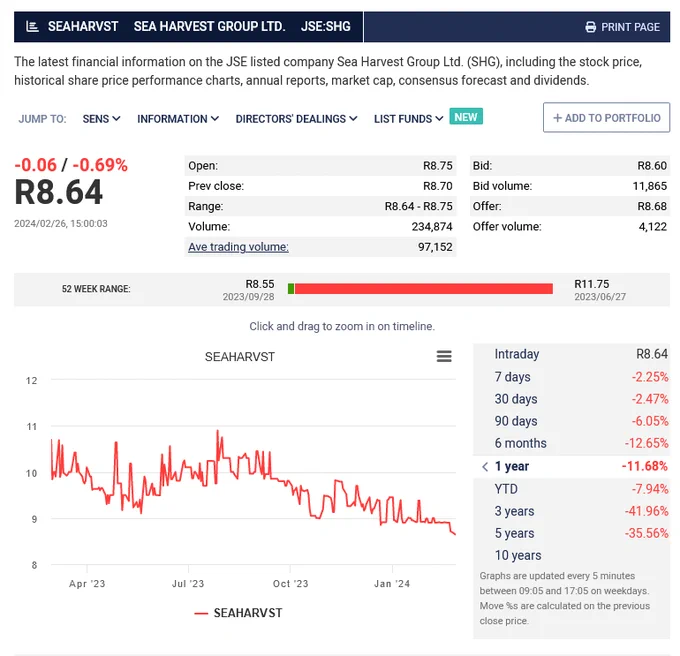Click the 2023/09/28 low date
The width and height of the screenshot is (680, 656).
pyautogui.click(x=248, y=297)
